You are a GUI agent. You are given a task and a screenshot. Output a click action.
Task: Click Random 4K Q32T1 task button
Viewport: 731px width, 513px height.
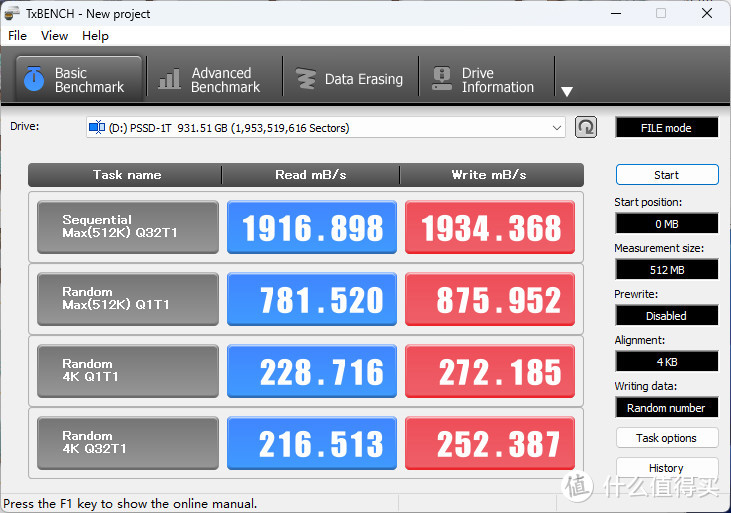pos(128,443)
